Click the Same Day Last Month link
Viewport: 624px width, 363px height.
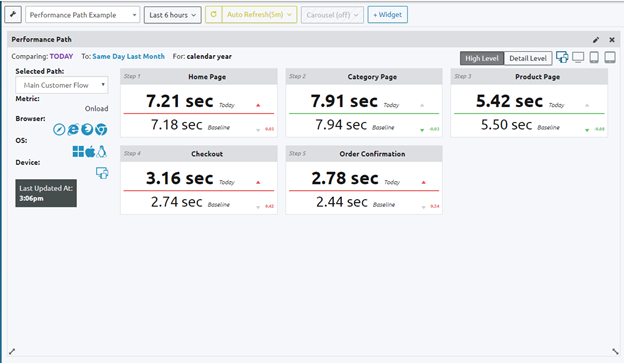pos(128,57)
